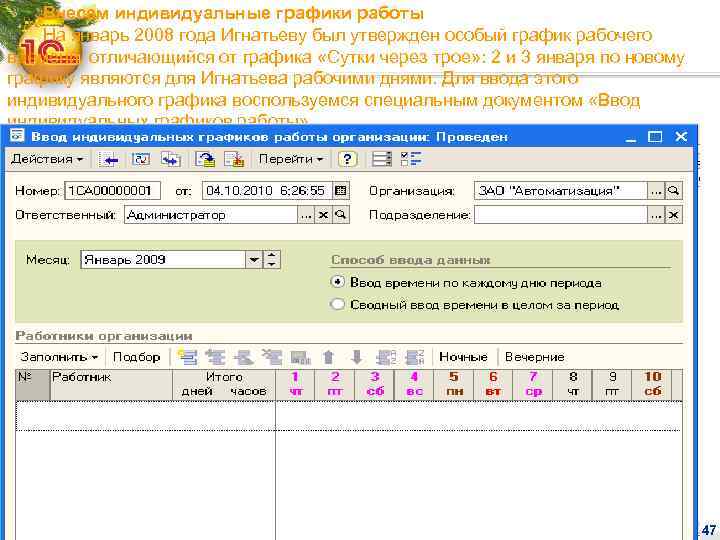The height and width of the screenshot is (540, 720).
Task: Click the Подбор button
Action: point(136,357)
